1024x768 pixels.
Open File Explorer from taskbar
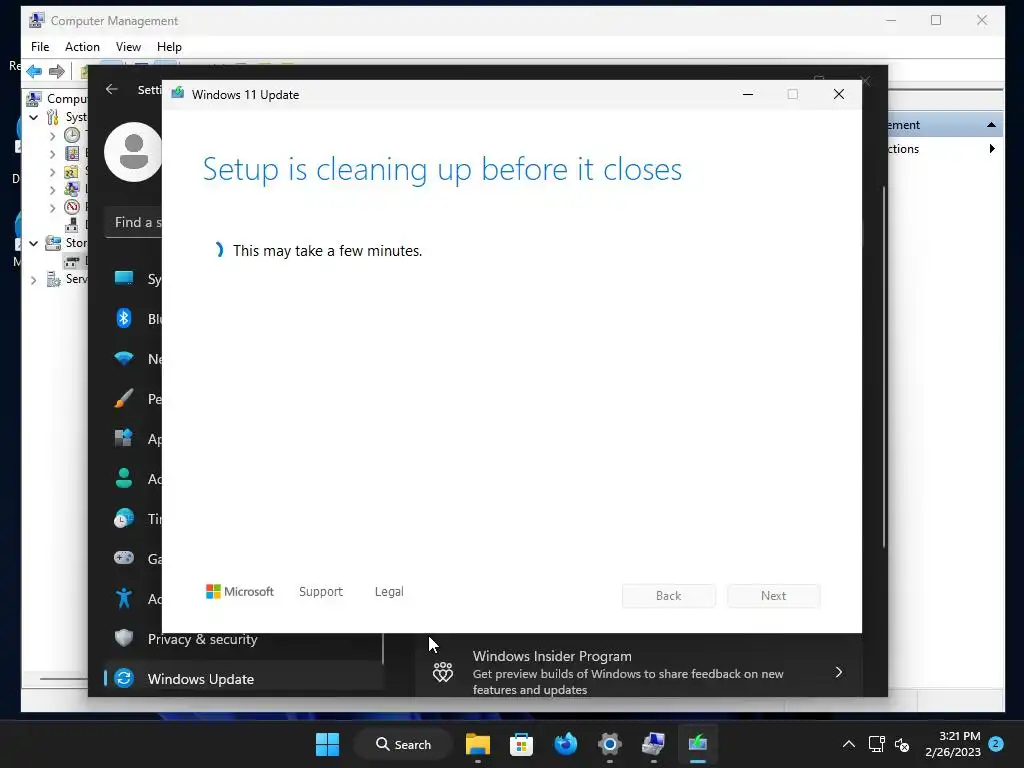[478, 744]
